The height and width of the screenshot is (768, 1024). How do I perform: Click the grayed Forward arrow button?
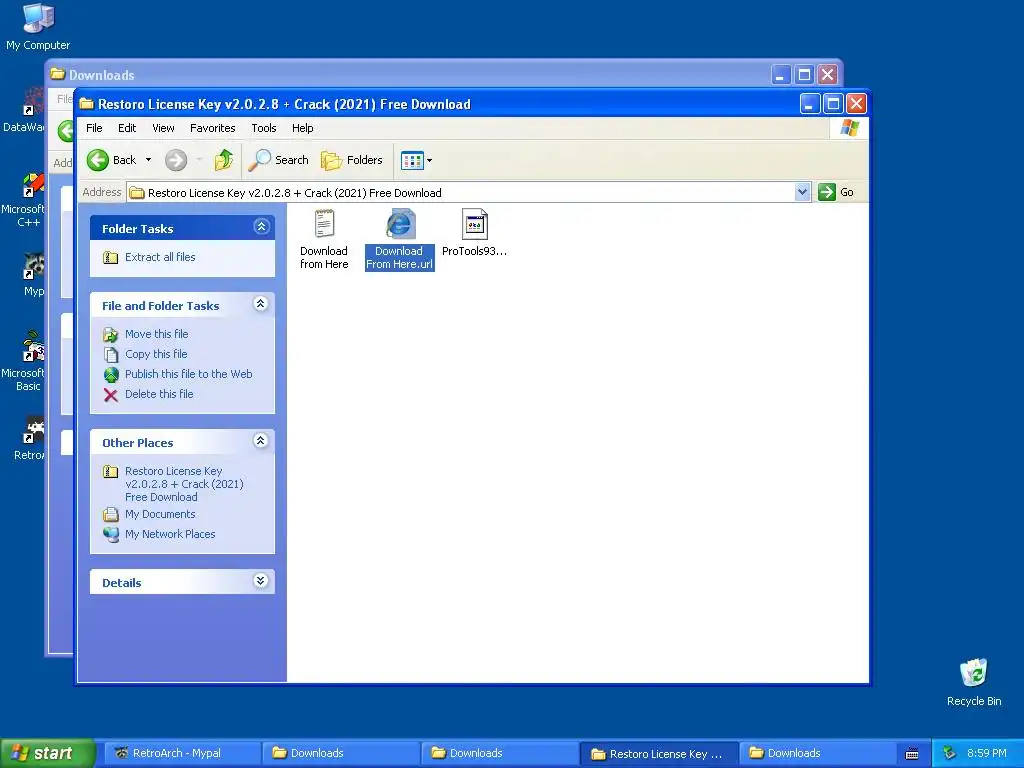[176, 160]
